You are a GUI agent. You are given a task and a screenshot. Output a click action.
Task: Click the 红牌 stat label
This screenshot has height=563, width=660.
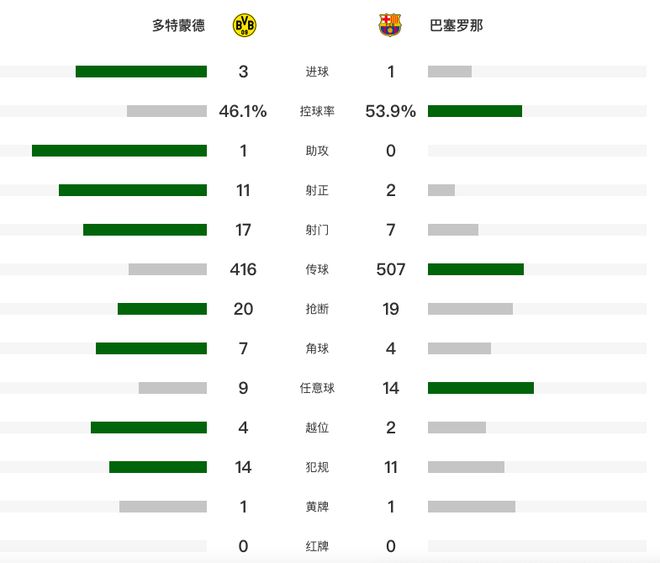click(317, 547)
